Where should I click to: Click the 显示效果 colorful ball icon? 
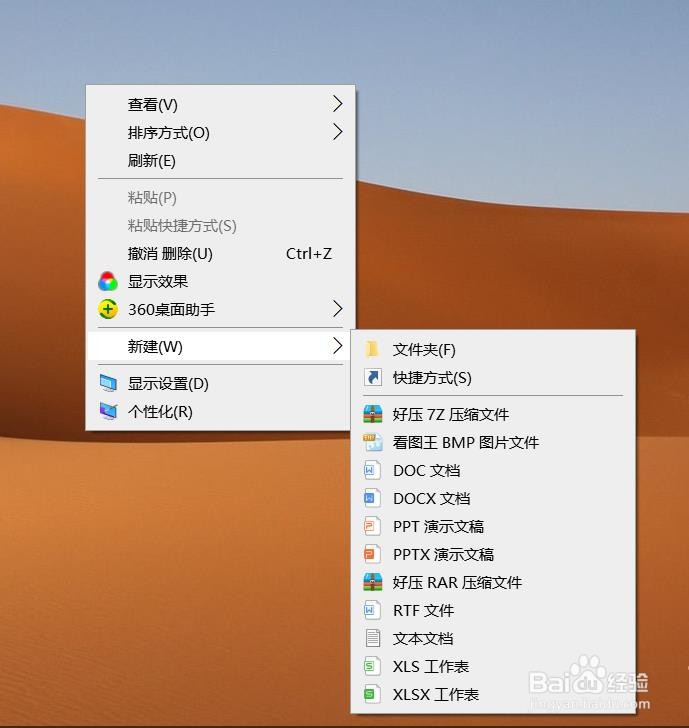pyautogui.click(x=108, y=281)
